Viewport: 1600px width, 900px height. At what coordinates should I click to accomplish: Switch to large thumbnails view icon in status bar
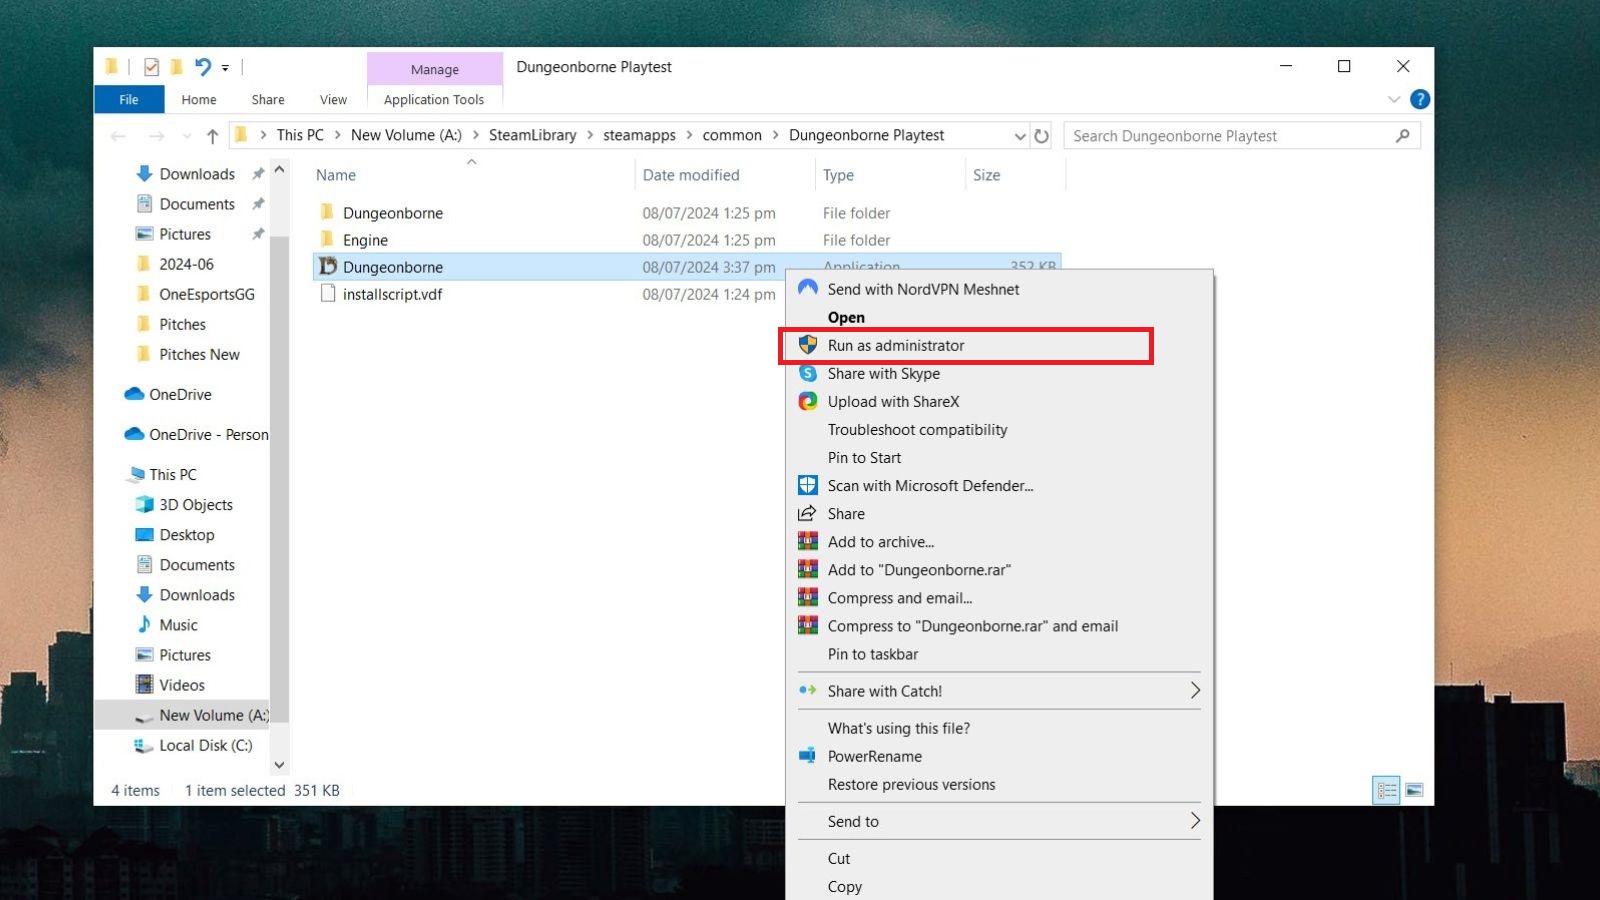coord(1415,790)
